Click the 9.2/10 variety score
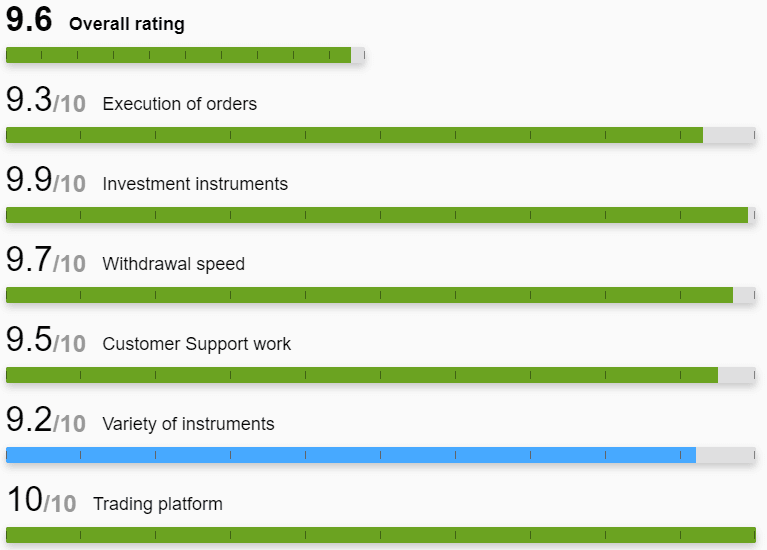 pos(46,420)
